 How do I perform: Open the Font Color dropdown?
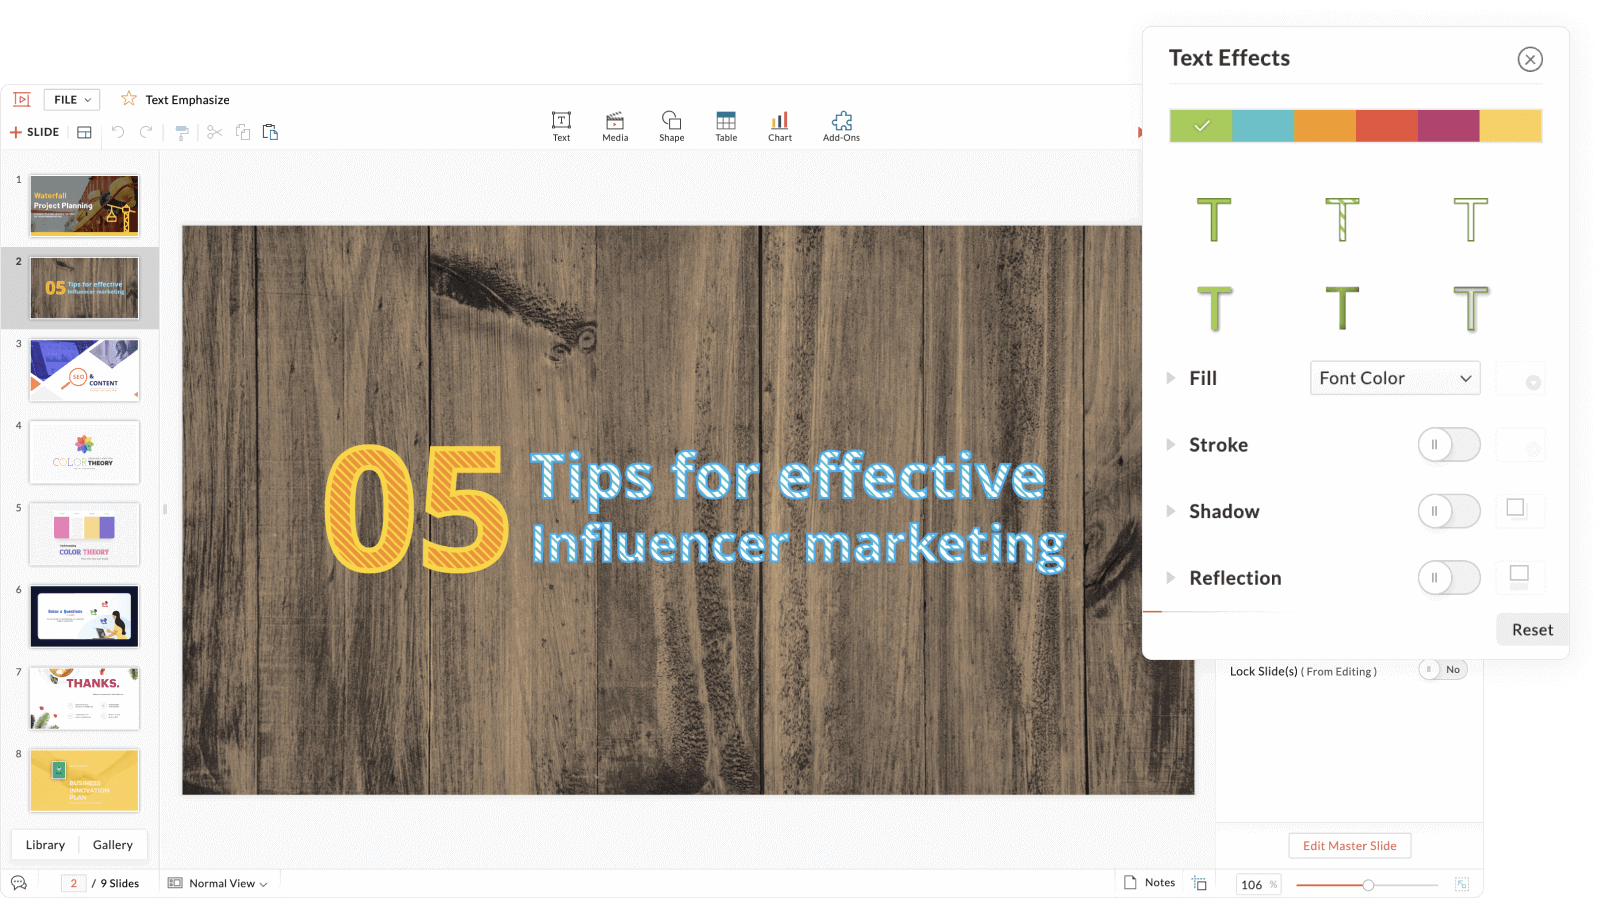coord(1394,378)
